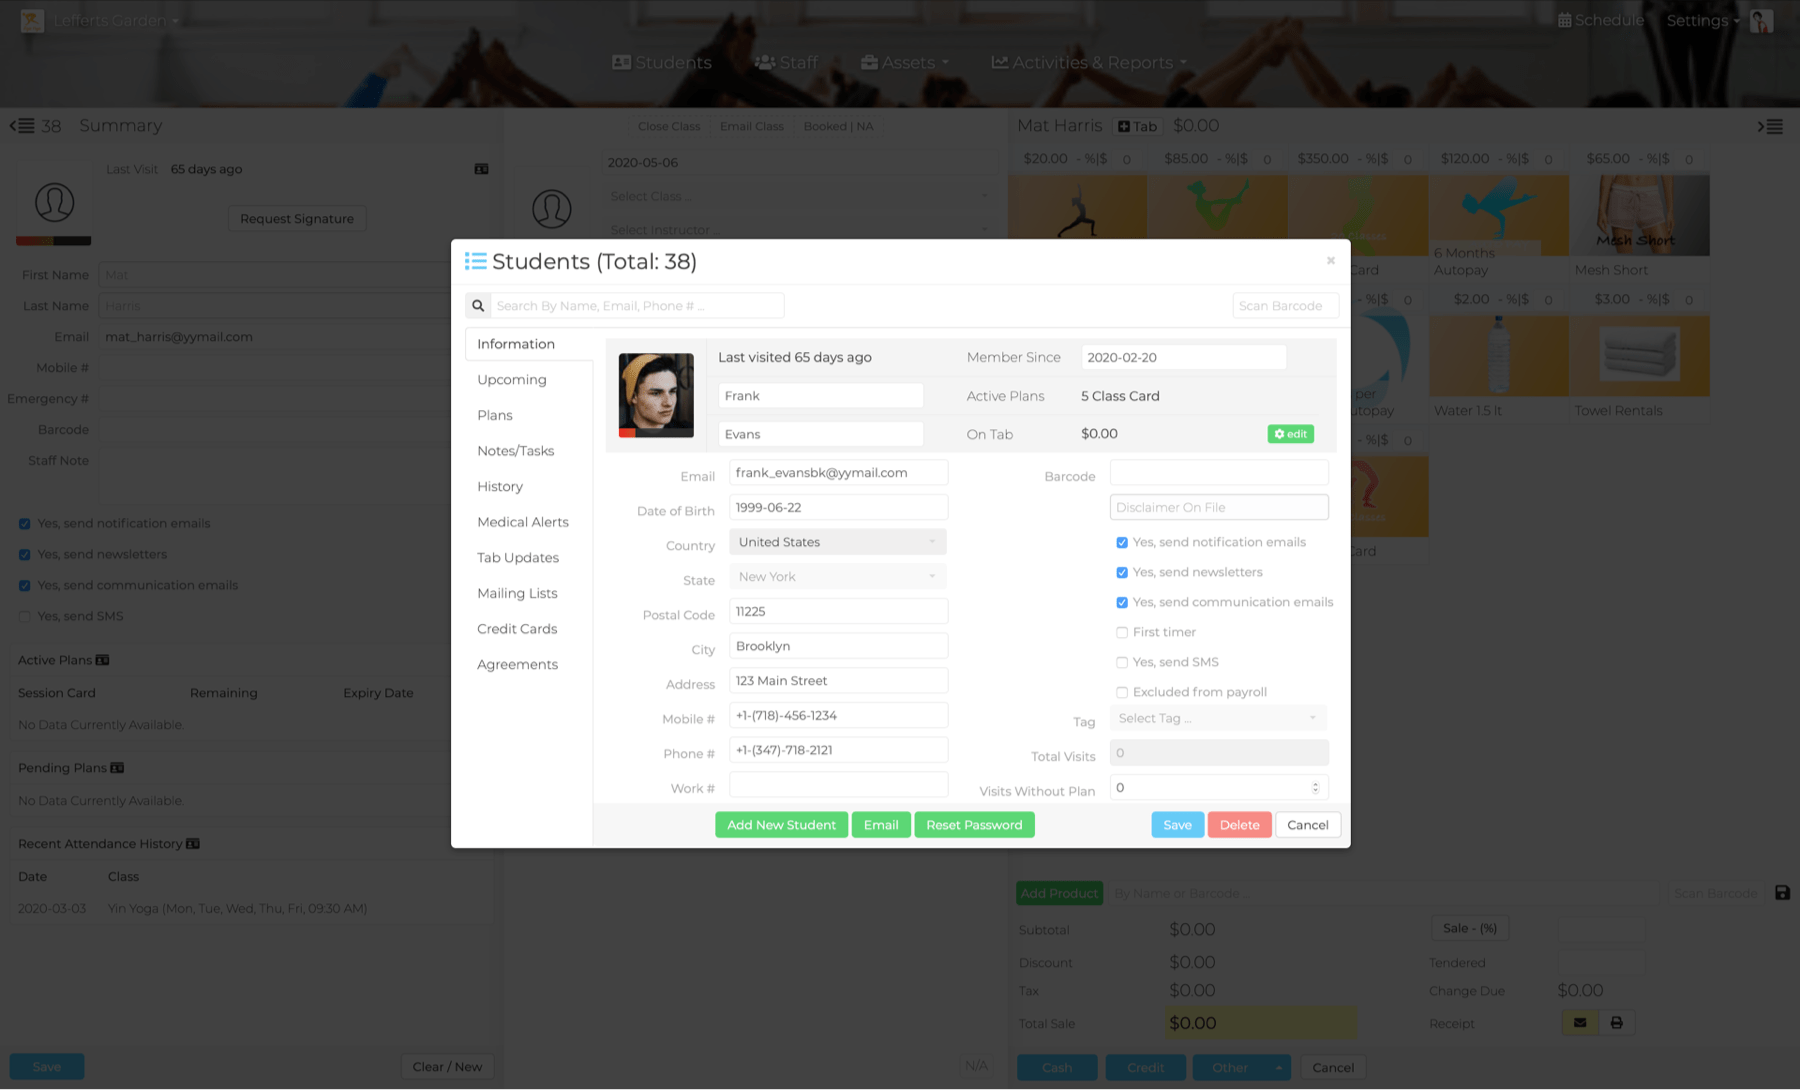Open the Notes/Tasks tab
The height and width of the screenshot is (1090, 1800).
click(x=516, y=451)
